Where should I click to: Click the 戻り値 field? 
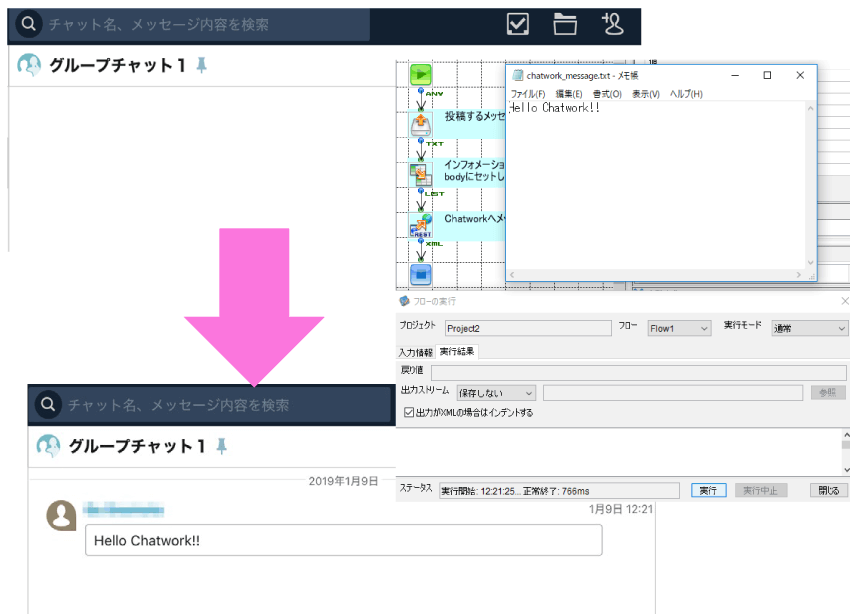click(x=639, y=372)
